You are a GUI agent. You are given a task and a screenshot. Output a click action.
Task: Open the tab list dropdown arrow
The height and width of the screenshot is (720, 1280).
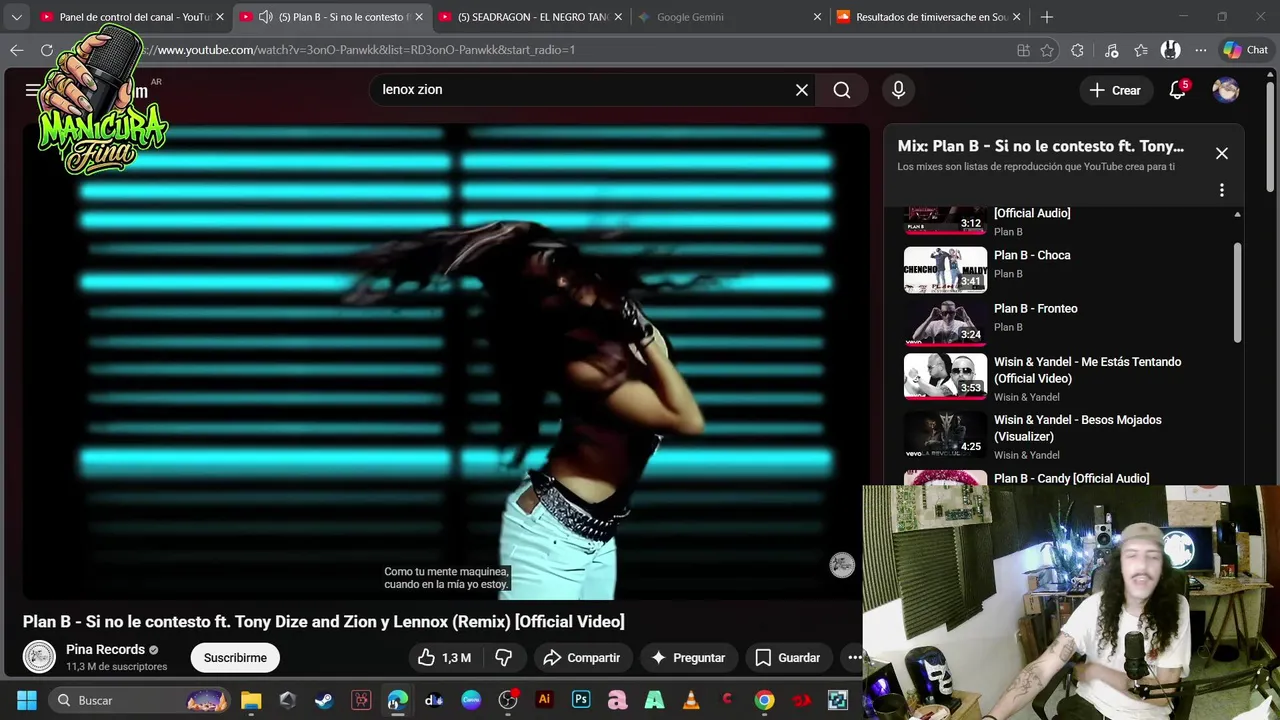point(16,17)
